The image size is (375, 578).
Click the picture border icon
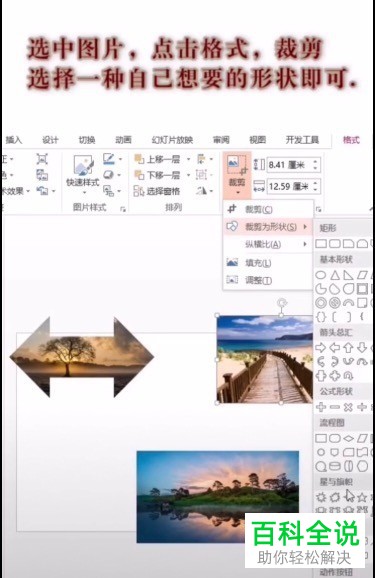tap(109, 159)
